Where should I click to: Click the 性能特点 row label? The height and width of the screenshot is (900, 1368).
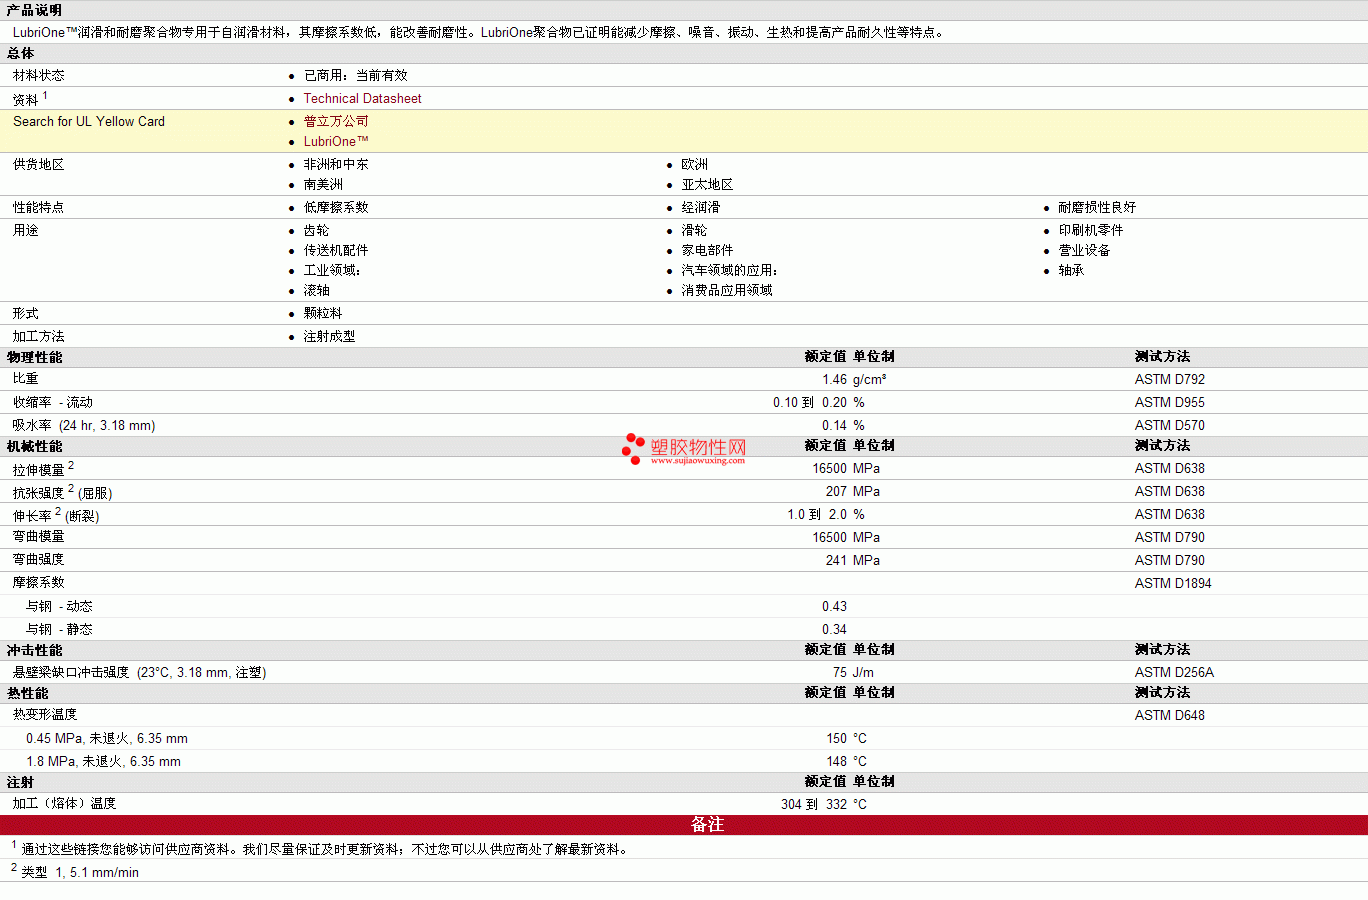(x=39, y=207)
